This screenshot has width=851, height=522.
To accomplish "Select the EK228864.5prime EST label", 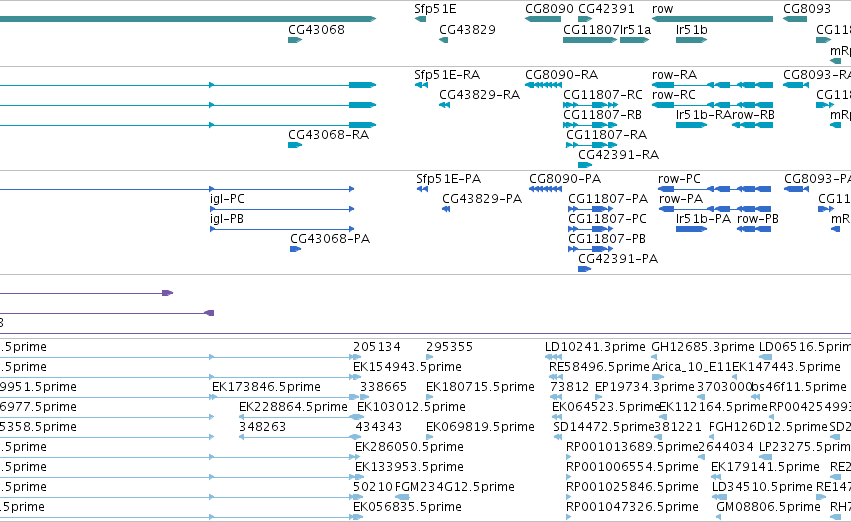I will (x=293, y=407).
